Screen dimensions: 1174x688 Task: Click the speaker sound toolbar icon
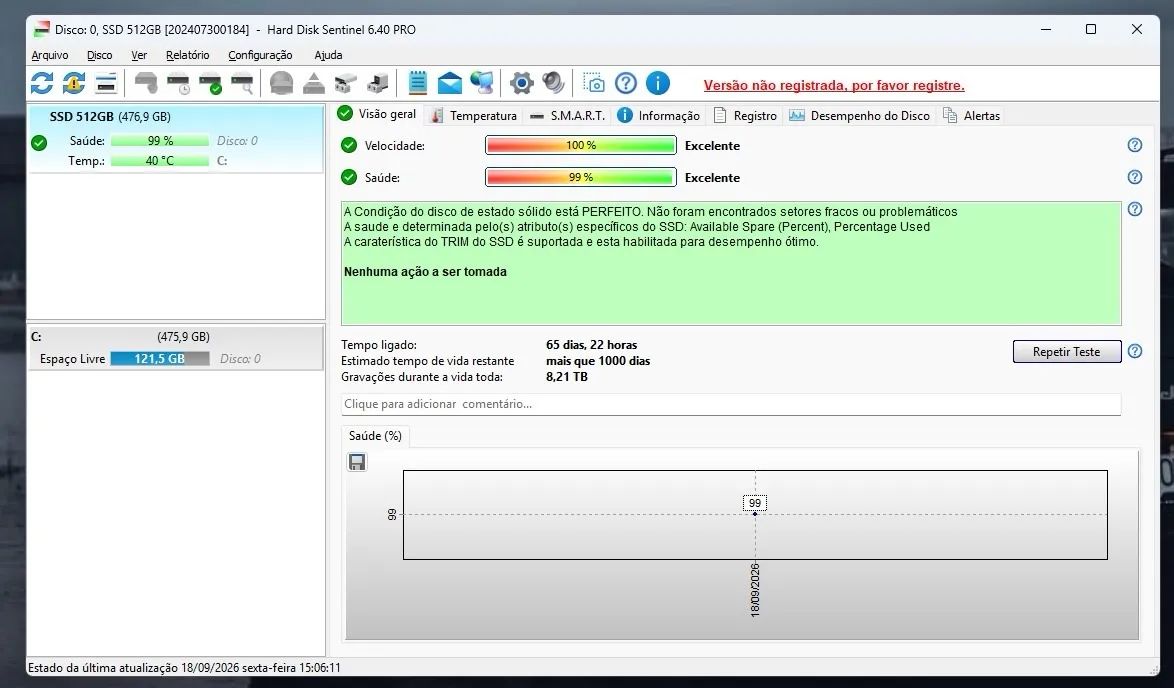click(553, 83)
